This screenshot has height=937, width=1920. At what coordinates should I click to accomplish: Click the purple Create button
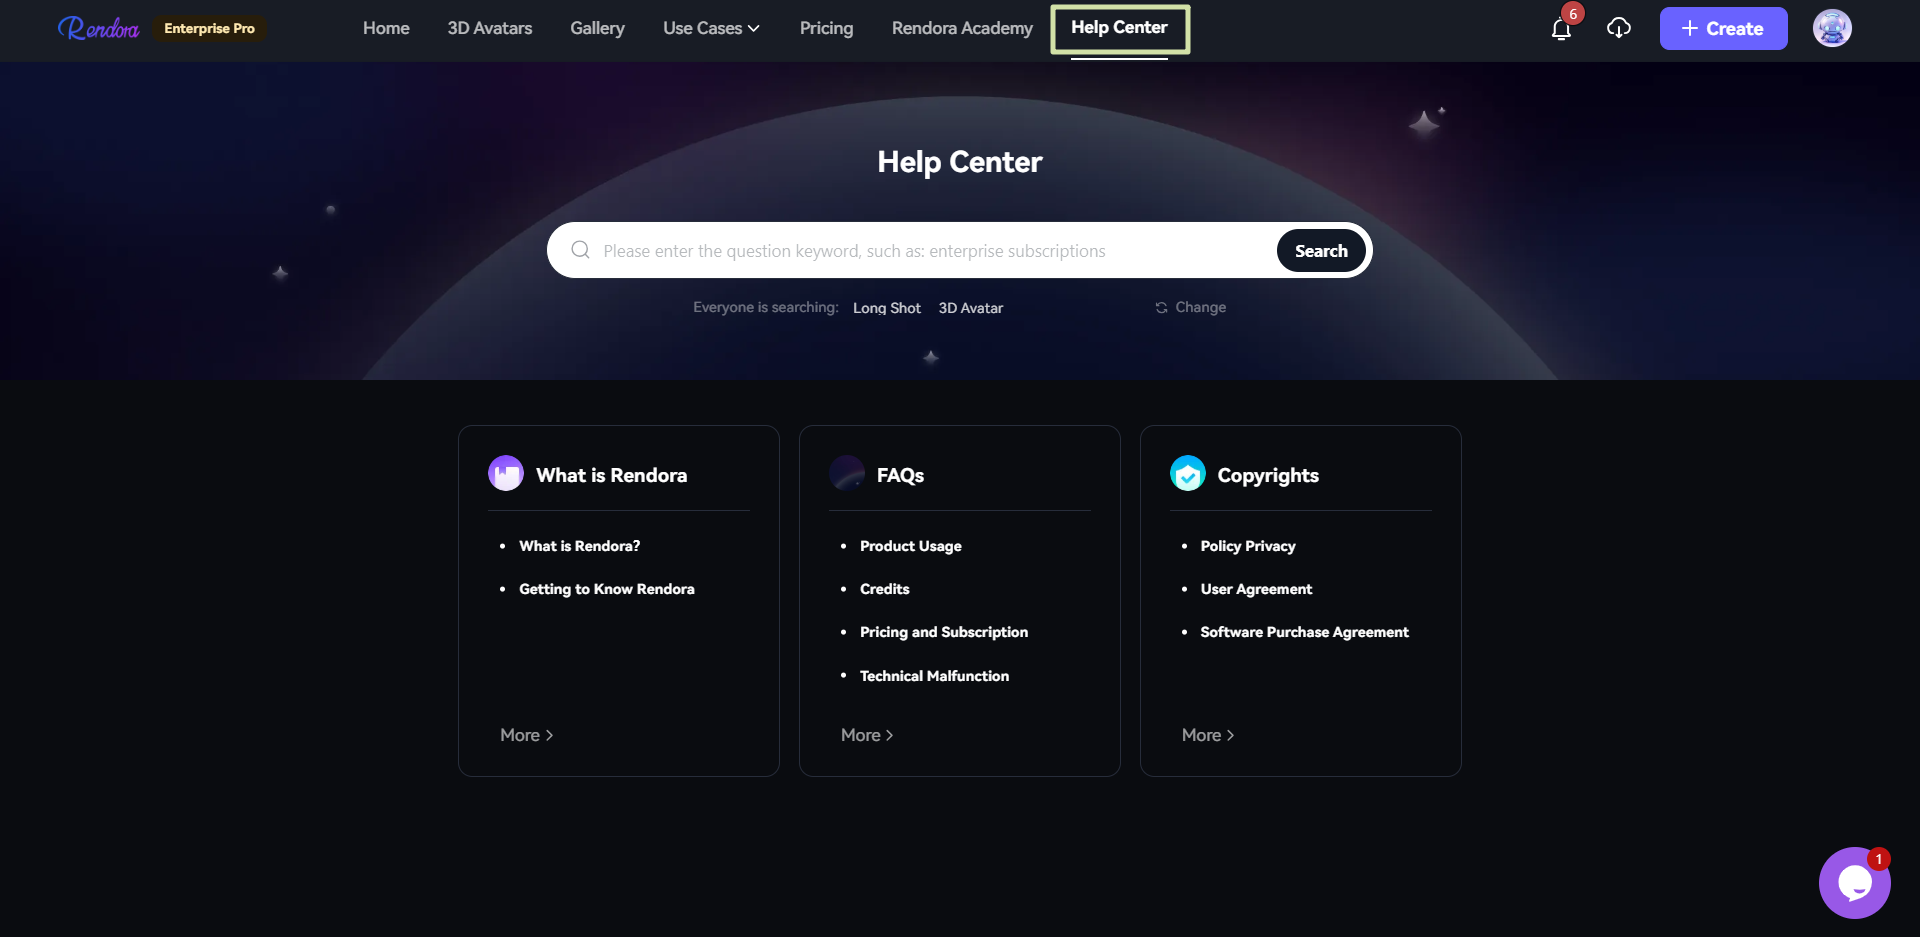tap(1723, 28)
